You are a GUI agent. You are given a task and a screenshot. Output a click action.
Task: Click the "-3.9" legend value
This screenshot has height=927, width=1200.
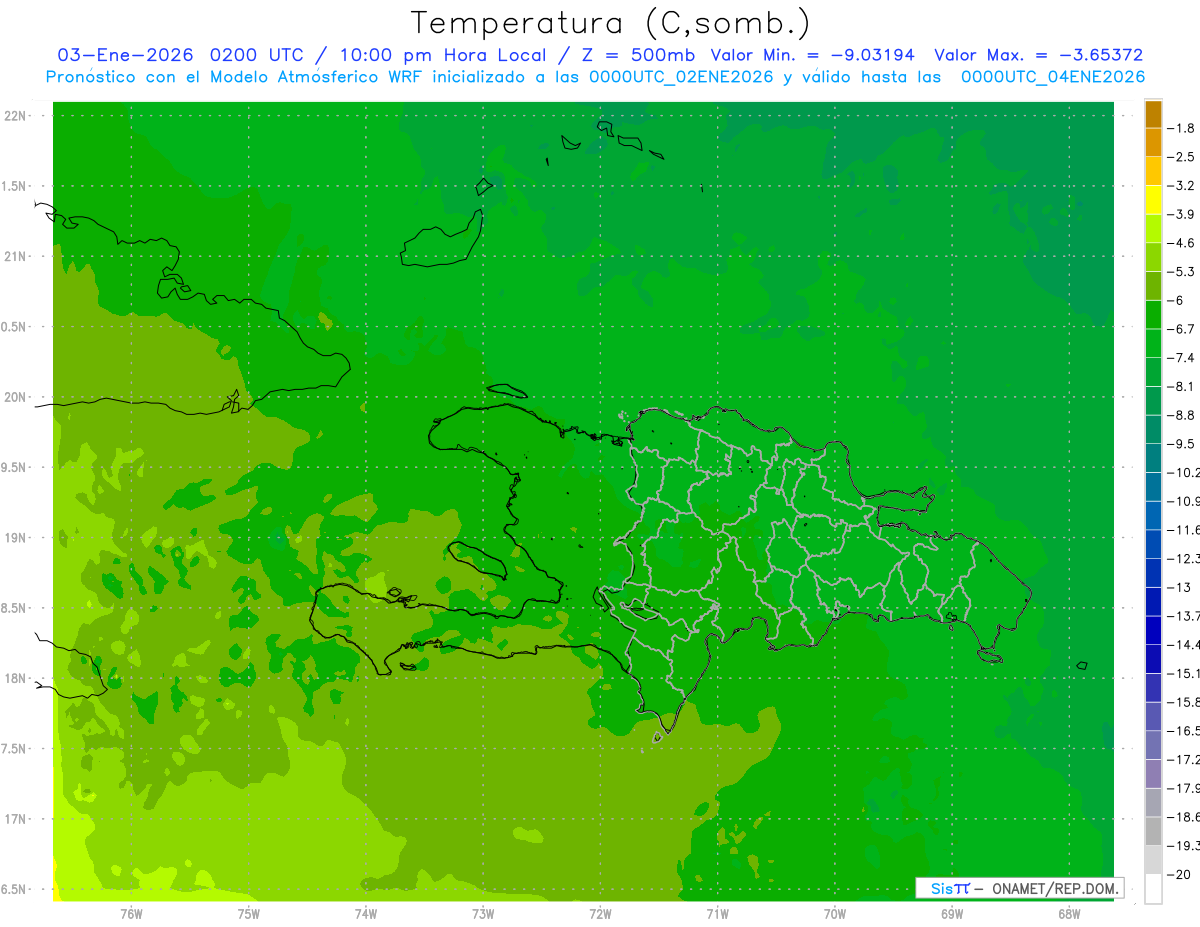tap(1183, 214)
